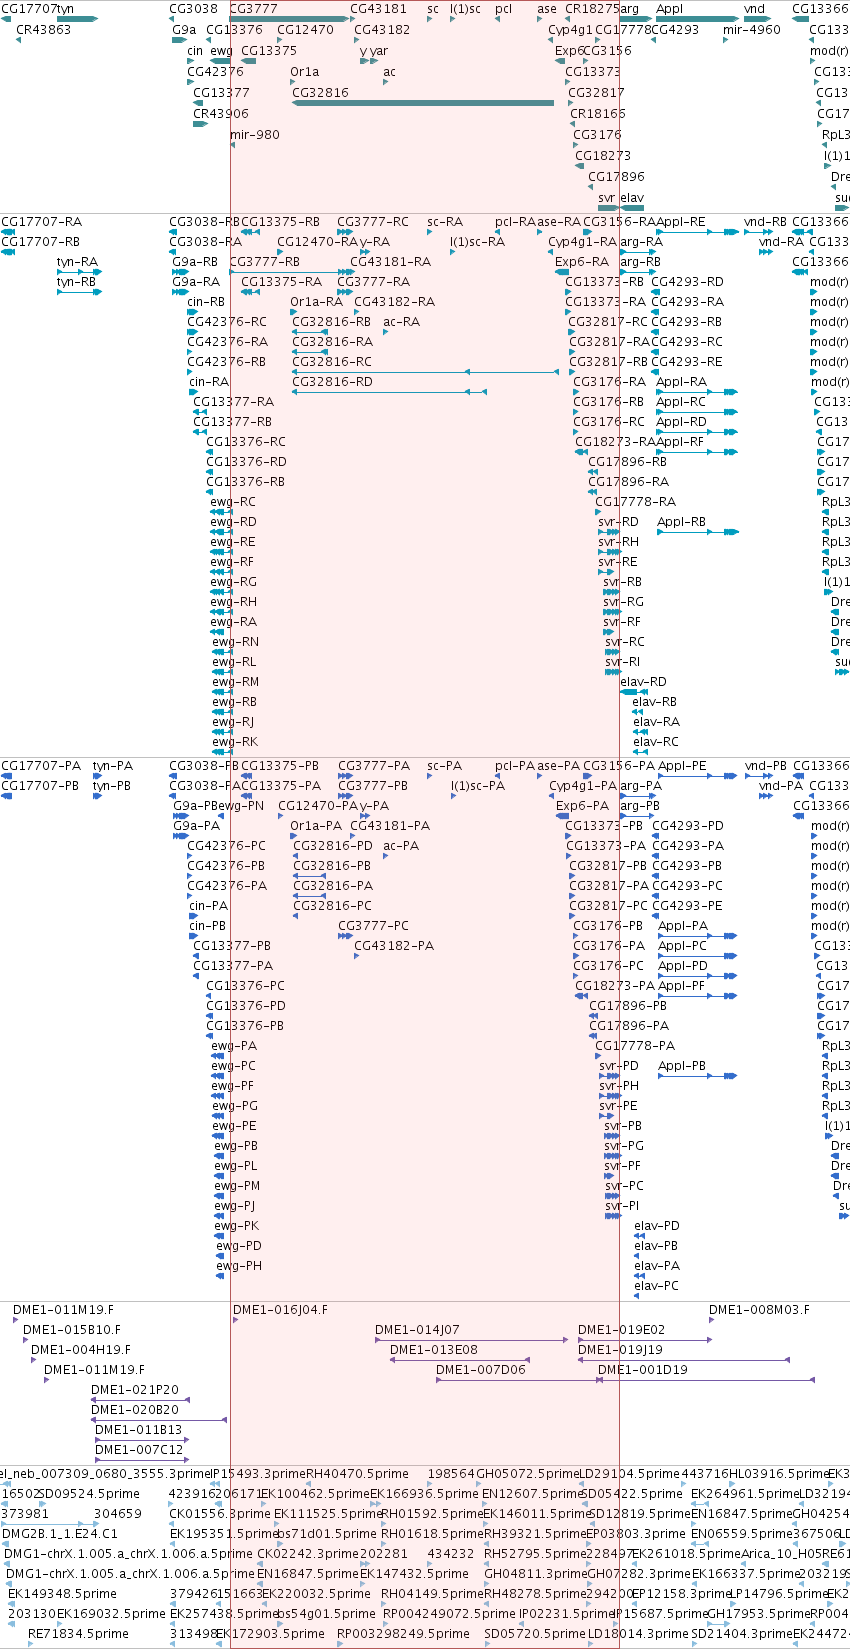Click the DME1-004H19.F BAC label
Image resolution: width=850 pixels, height=1649 pixels.
81,1350
